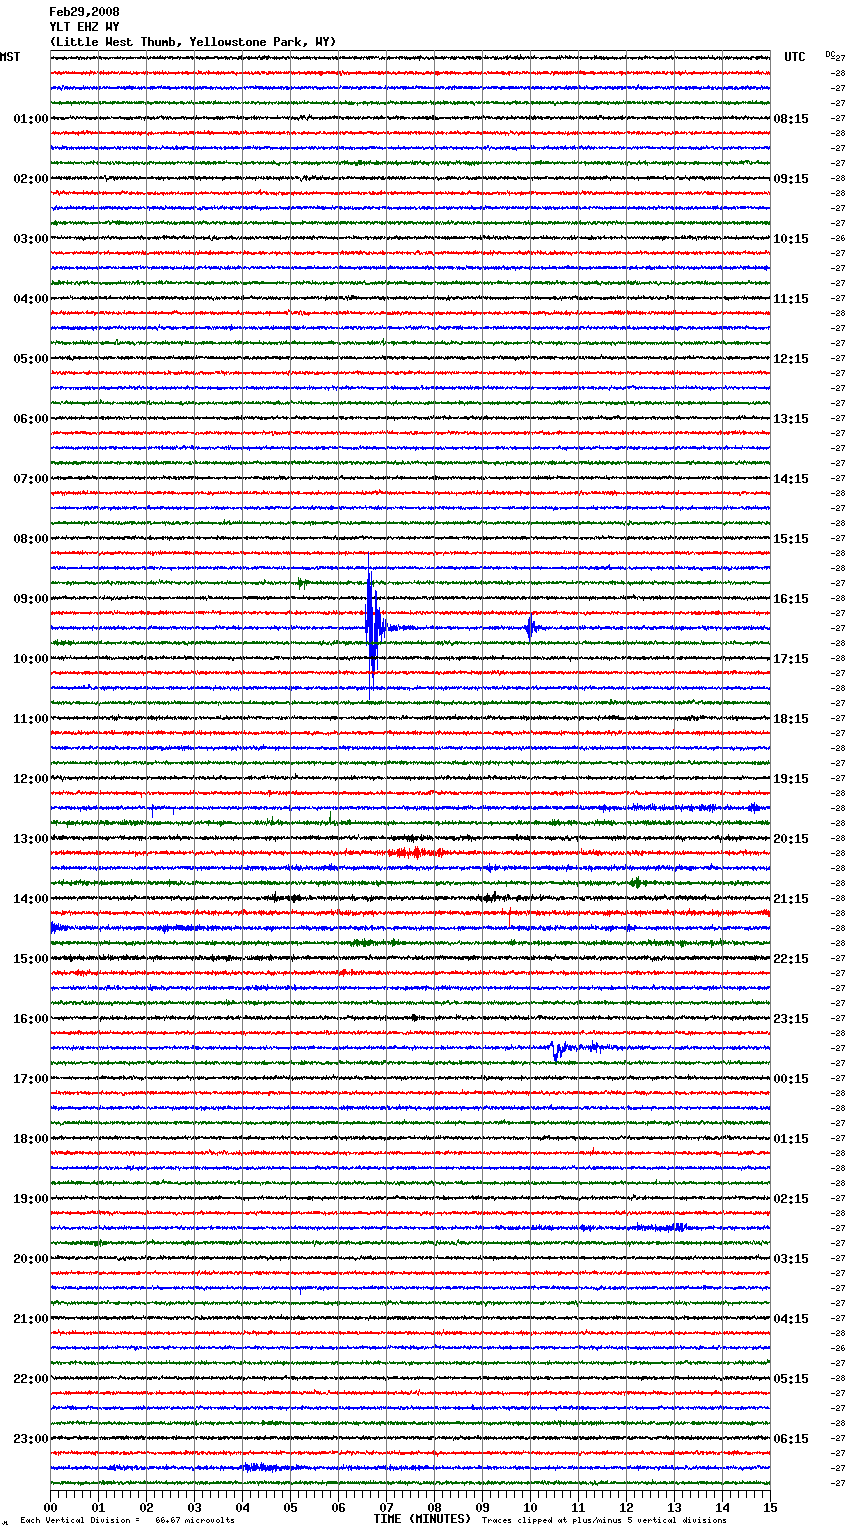
Task: Click the '12:00' MST hour label
Action: (x=31, y=779)
